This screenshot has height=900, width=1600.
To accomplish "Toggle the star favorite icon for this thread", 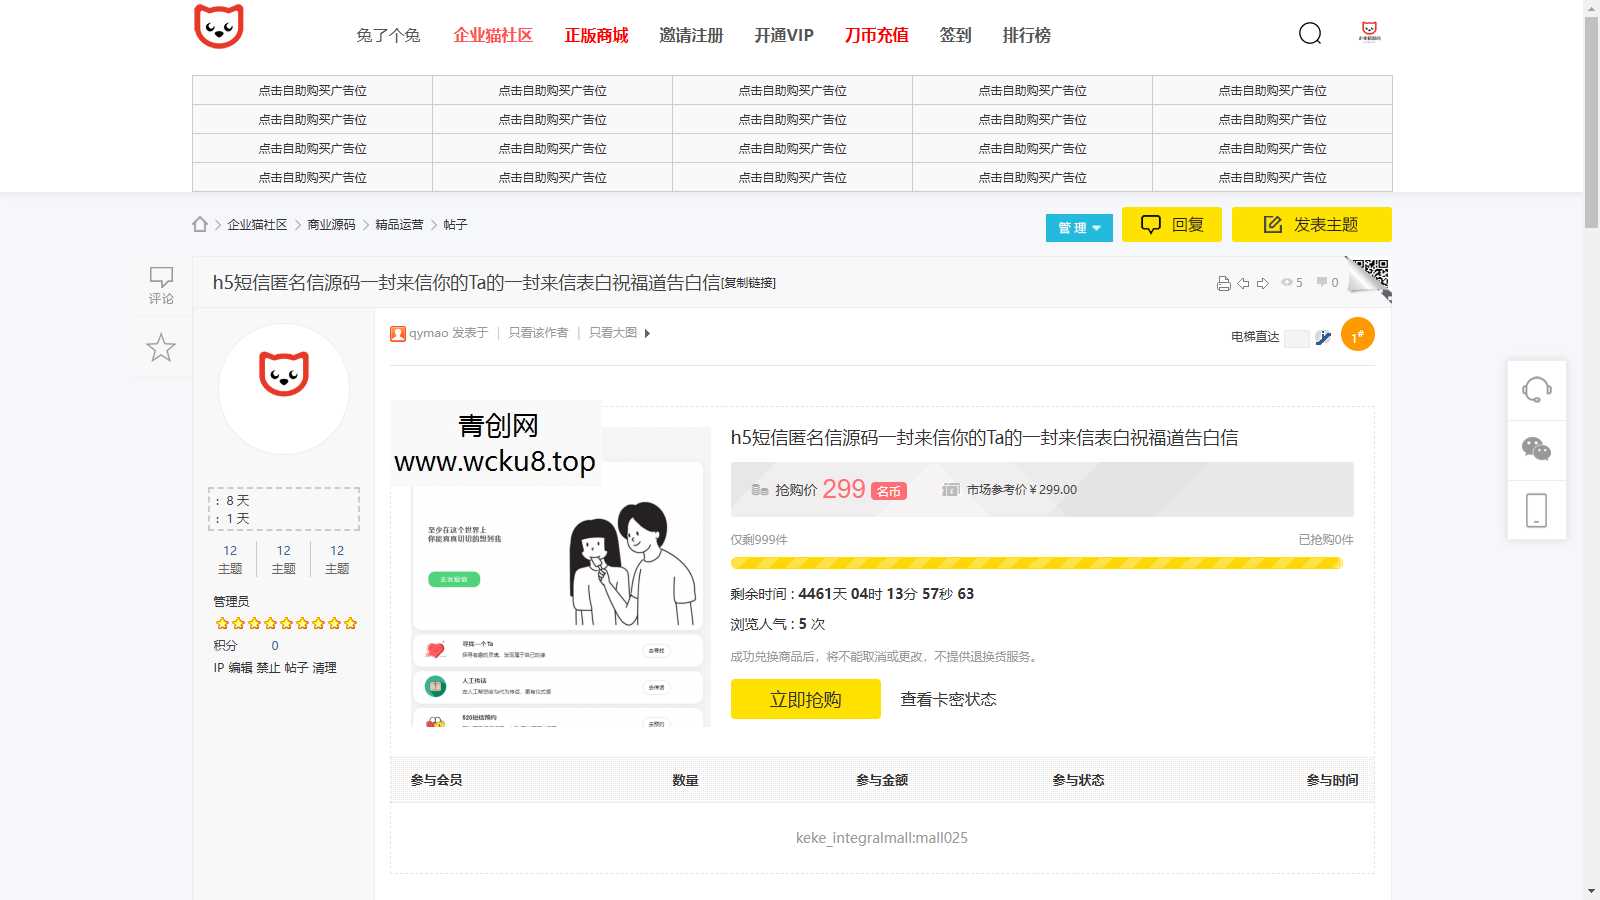I will 160,348.
